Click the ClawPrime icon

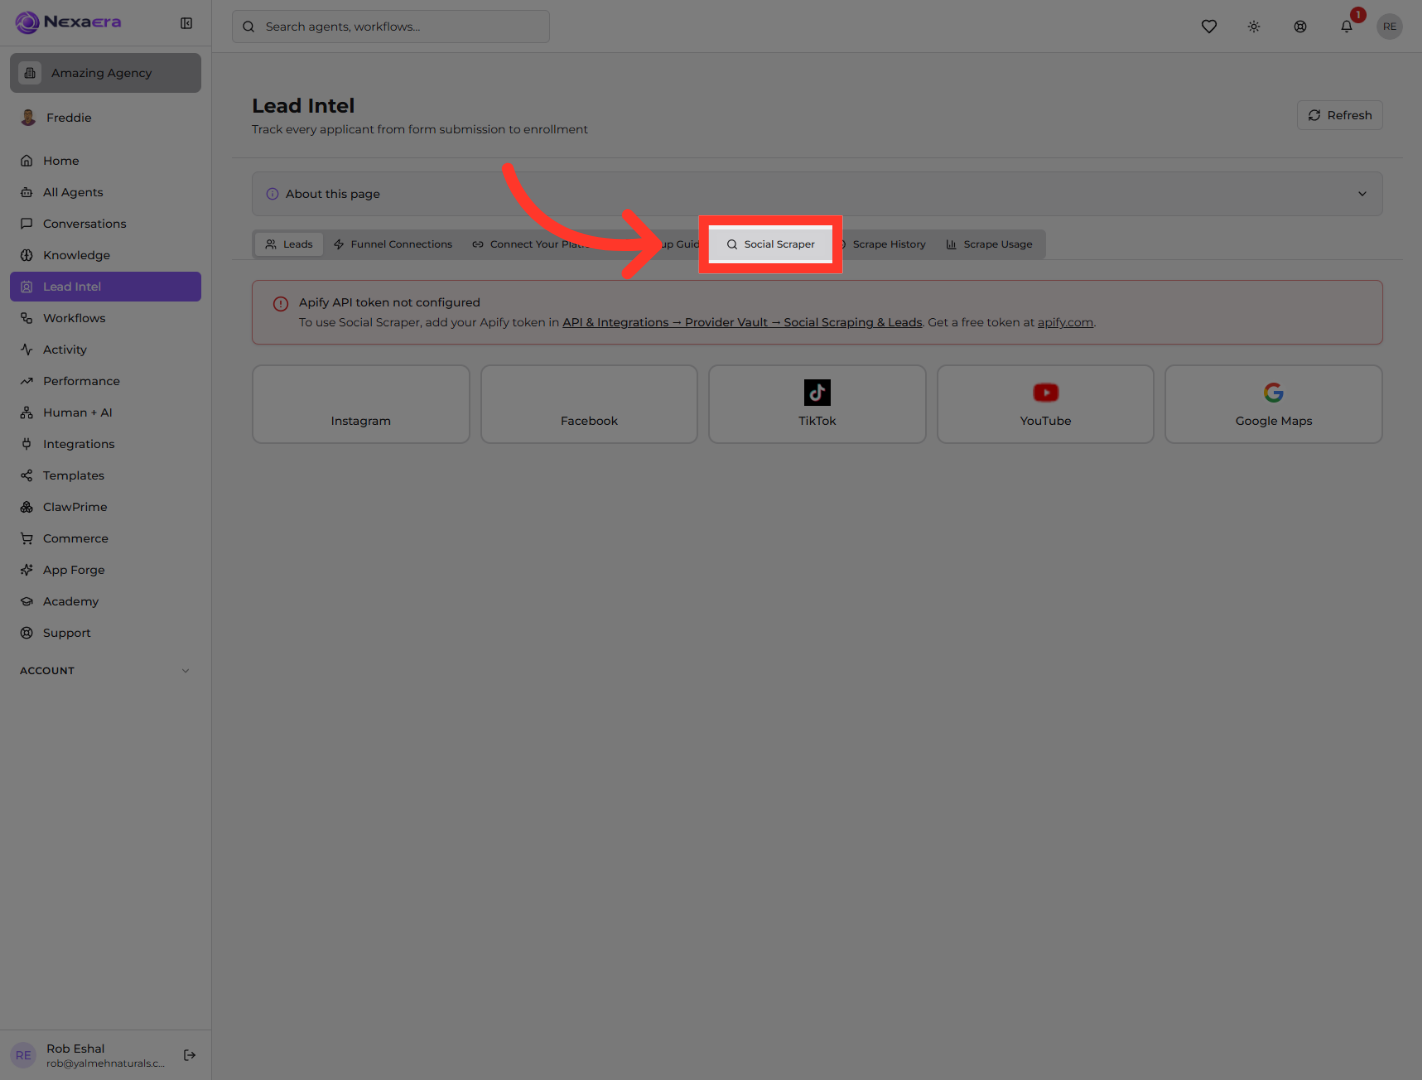pos(27,507)
